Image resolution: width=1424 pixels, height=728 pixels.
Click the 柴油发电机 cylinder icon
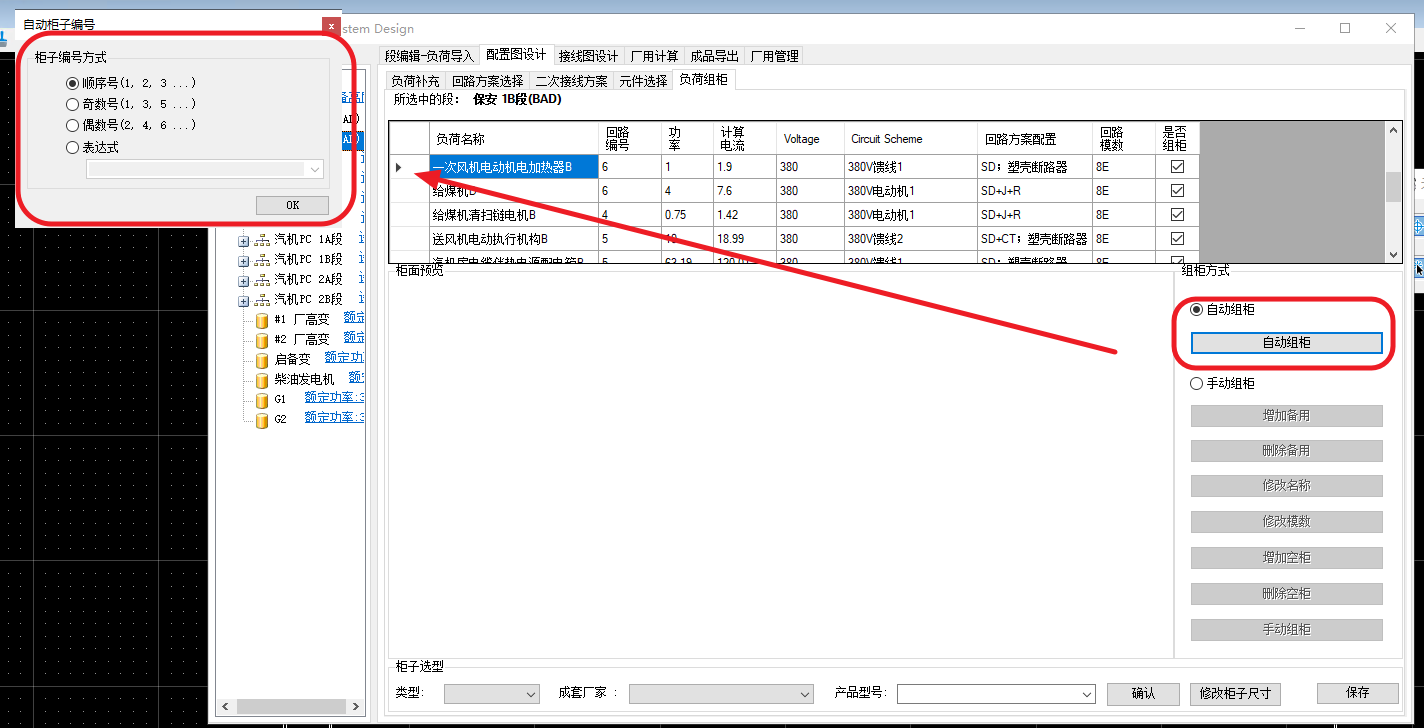coord(262,380)
